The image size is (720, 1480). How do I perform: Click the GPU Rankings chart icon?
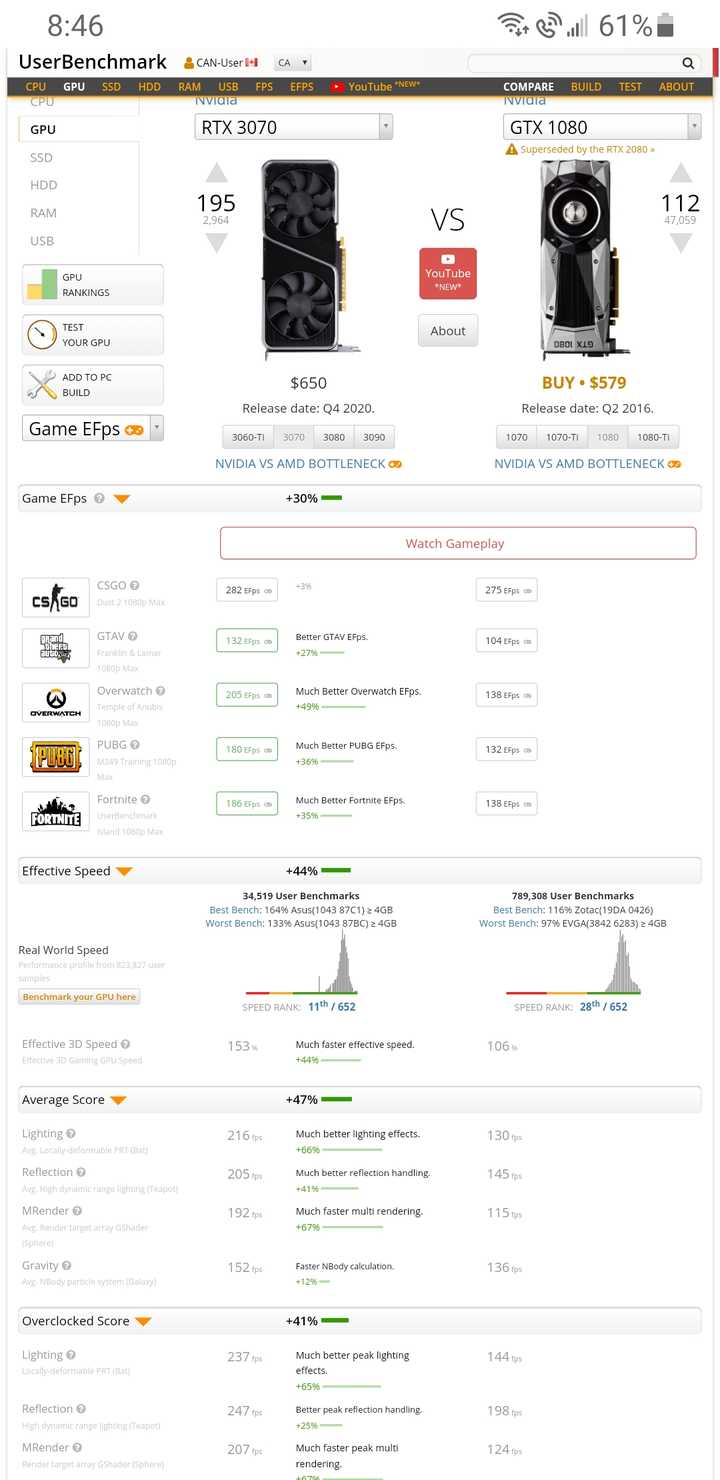click(42, 285)
